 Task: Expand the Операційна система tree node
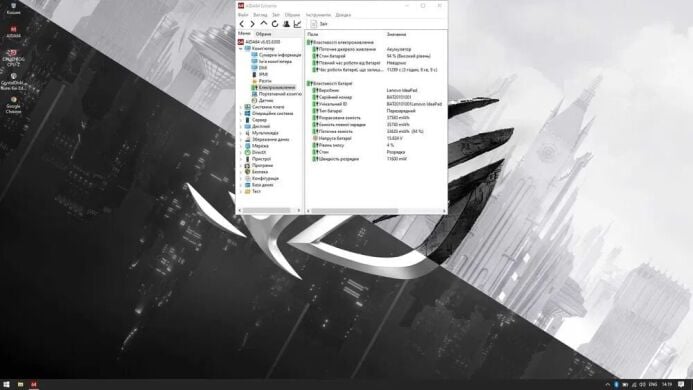pyautogui.click(x=241, y=113)
